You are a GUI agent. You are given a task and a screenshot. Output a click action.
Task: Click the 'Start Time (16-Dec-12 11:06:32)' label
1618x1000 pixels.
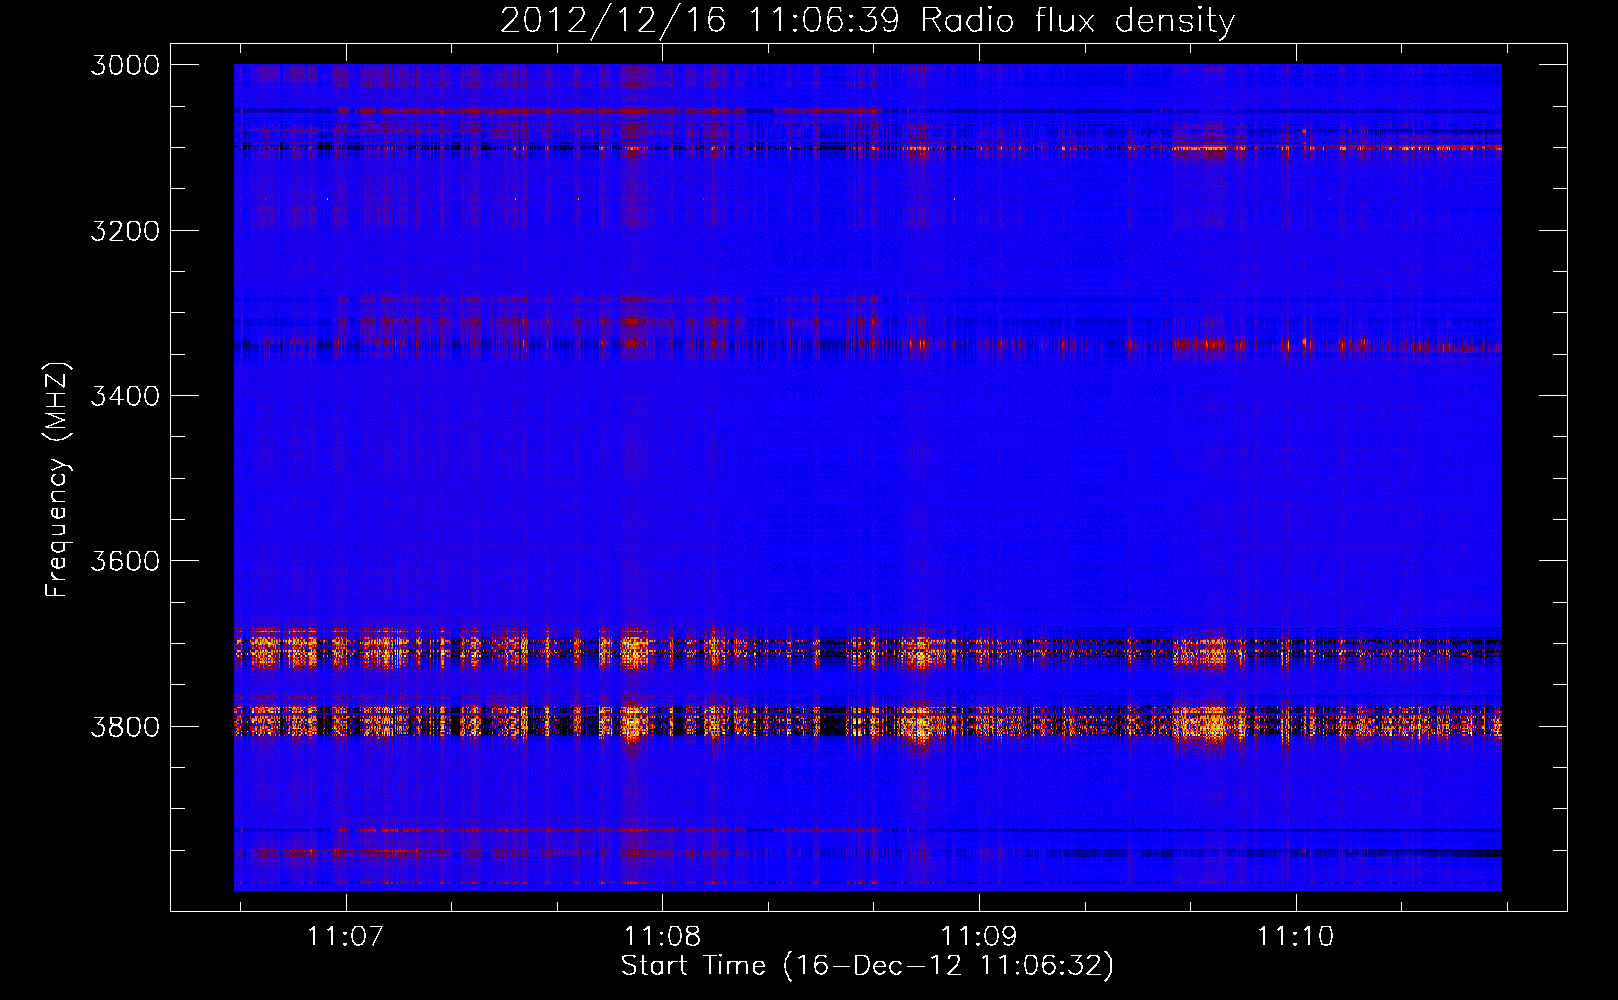867,966
